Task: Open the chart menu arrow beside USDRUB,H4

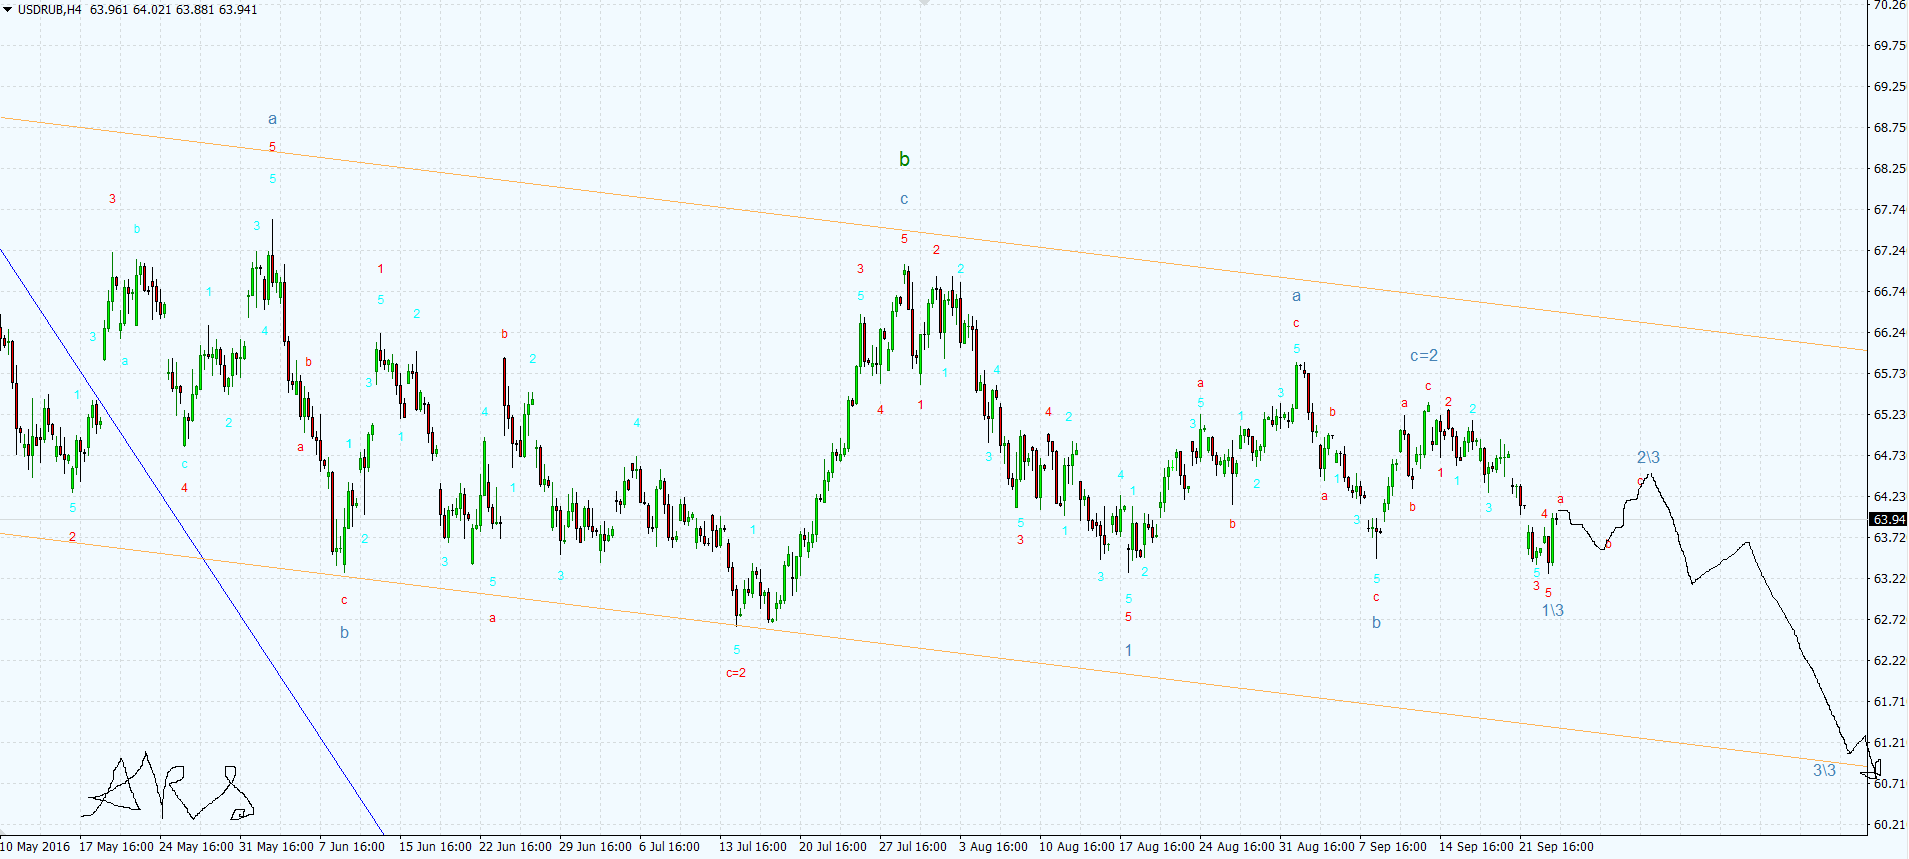Action: pyautogui.click(x=8, y=9)
